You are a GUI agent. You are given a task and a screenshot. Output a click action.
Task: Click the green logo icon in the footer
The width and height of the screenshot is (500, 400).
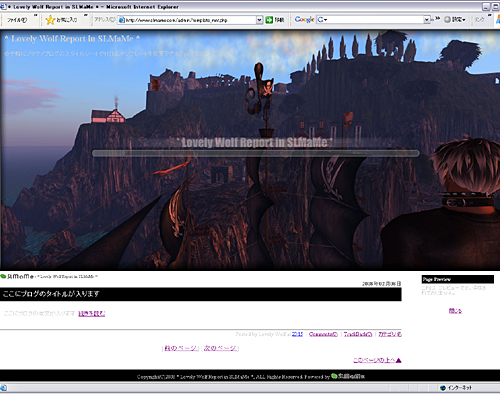point(334,376)
